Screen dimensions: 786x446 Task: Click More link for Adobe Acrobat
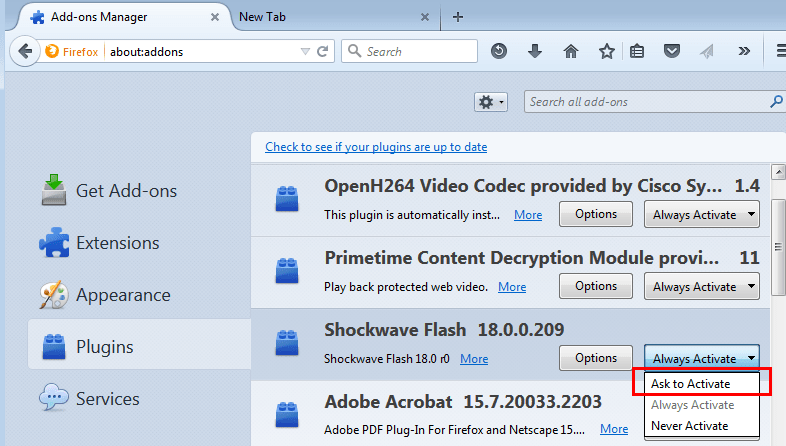click(x=614, y=429)
